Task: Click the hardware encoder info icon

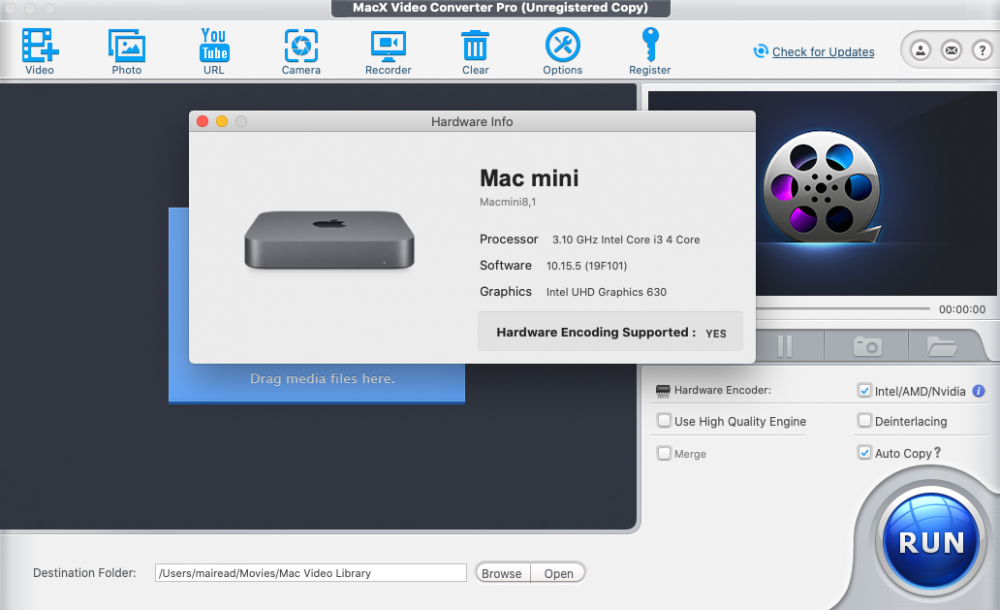Action: coord(978,391)
